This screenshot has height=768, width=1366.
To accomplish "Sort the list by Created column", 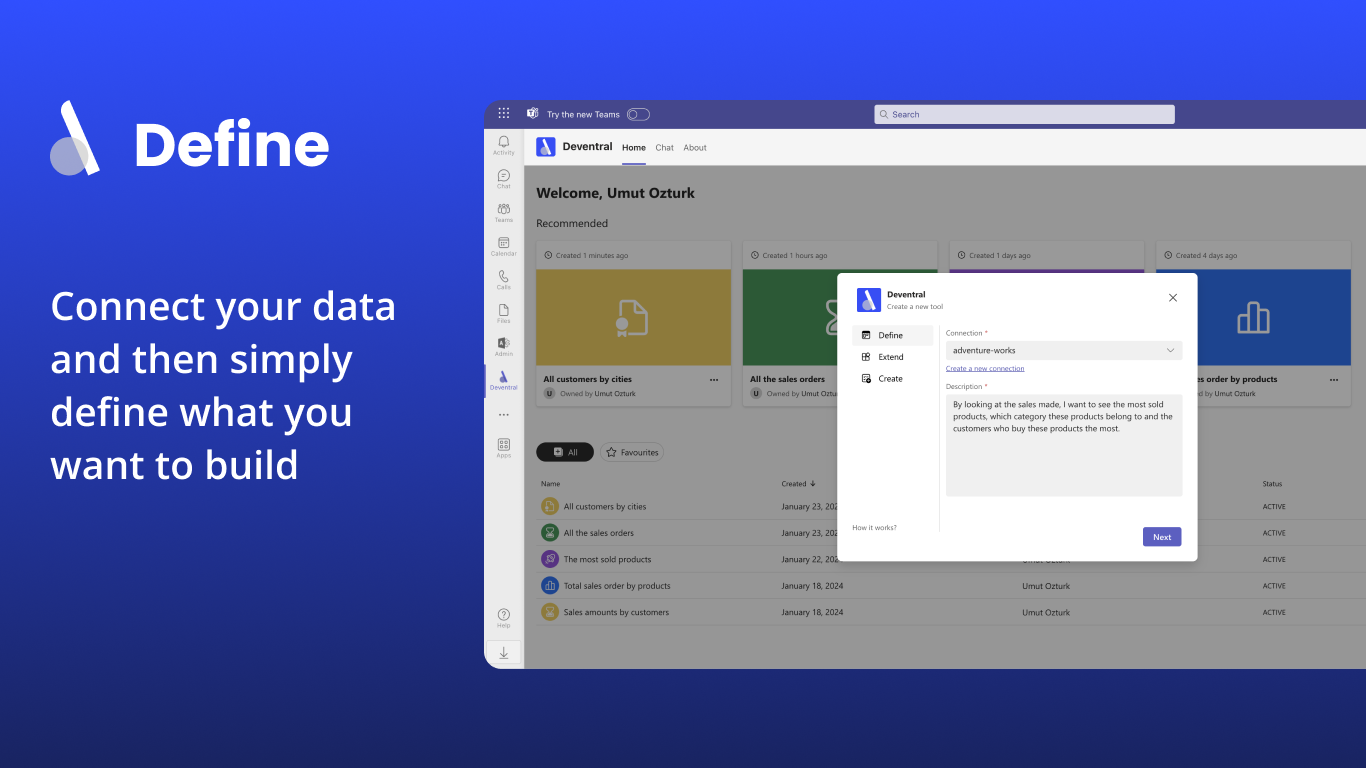I will 798,484.
